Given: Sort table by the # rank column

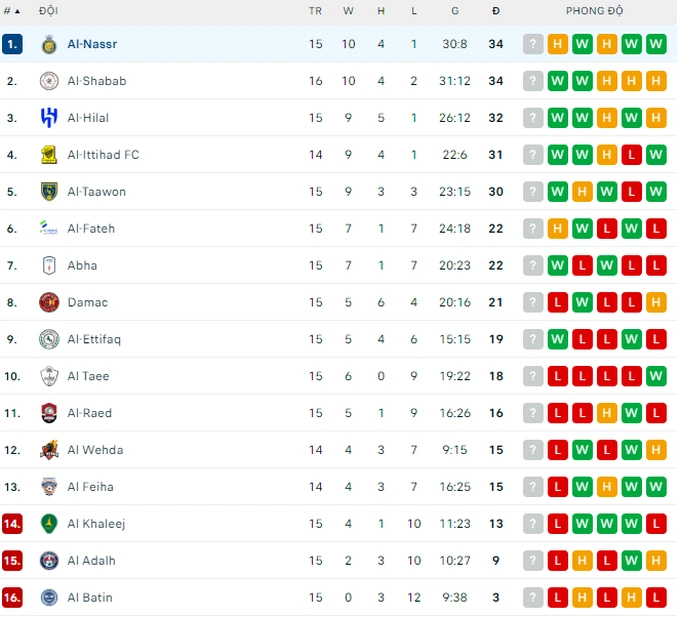Looking at the screenshot, I should pyautogui.click(x=12, y=11).
